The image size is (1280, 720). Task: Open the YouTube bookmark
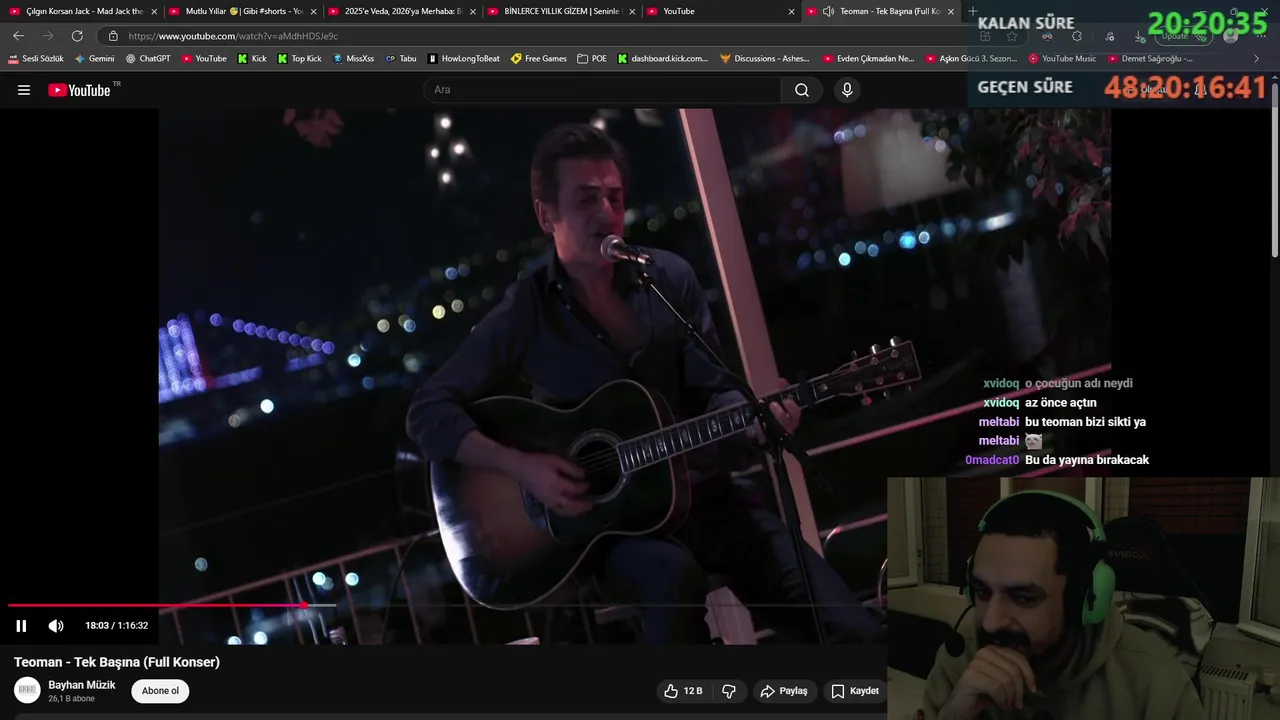click(x=204, y=59)
